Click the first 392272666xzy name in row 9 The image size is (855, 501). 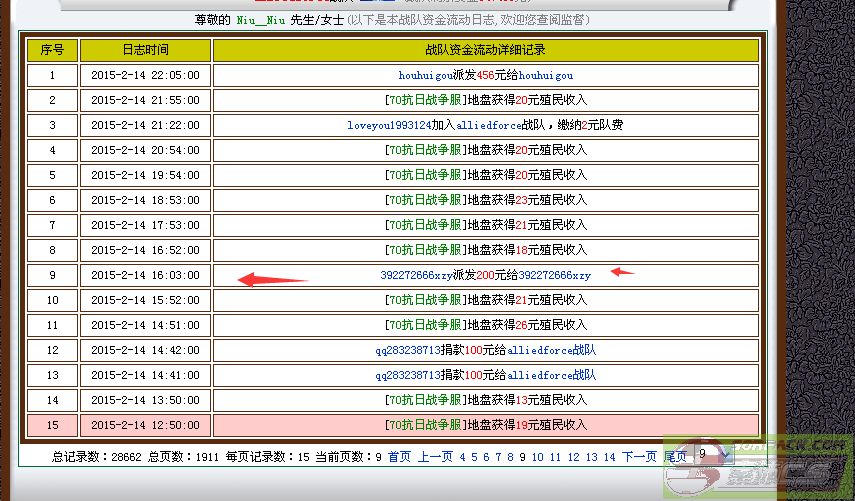pyautogui.click(x=417, y=275)
